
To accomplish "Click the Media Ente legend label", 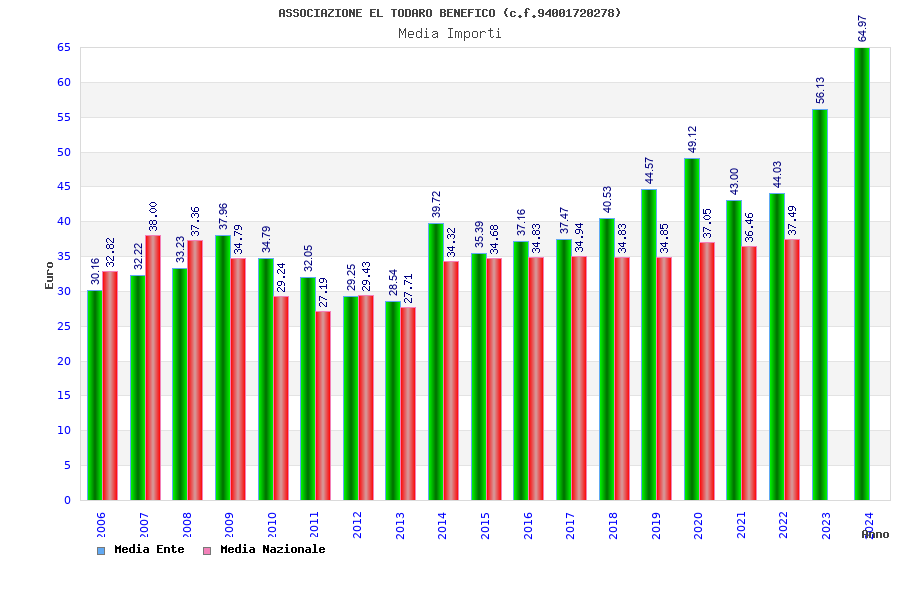I will tap(149, 549).
